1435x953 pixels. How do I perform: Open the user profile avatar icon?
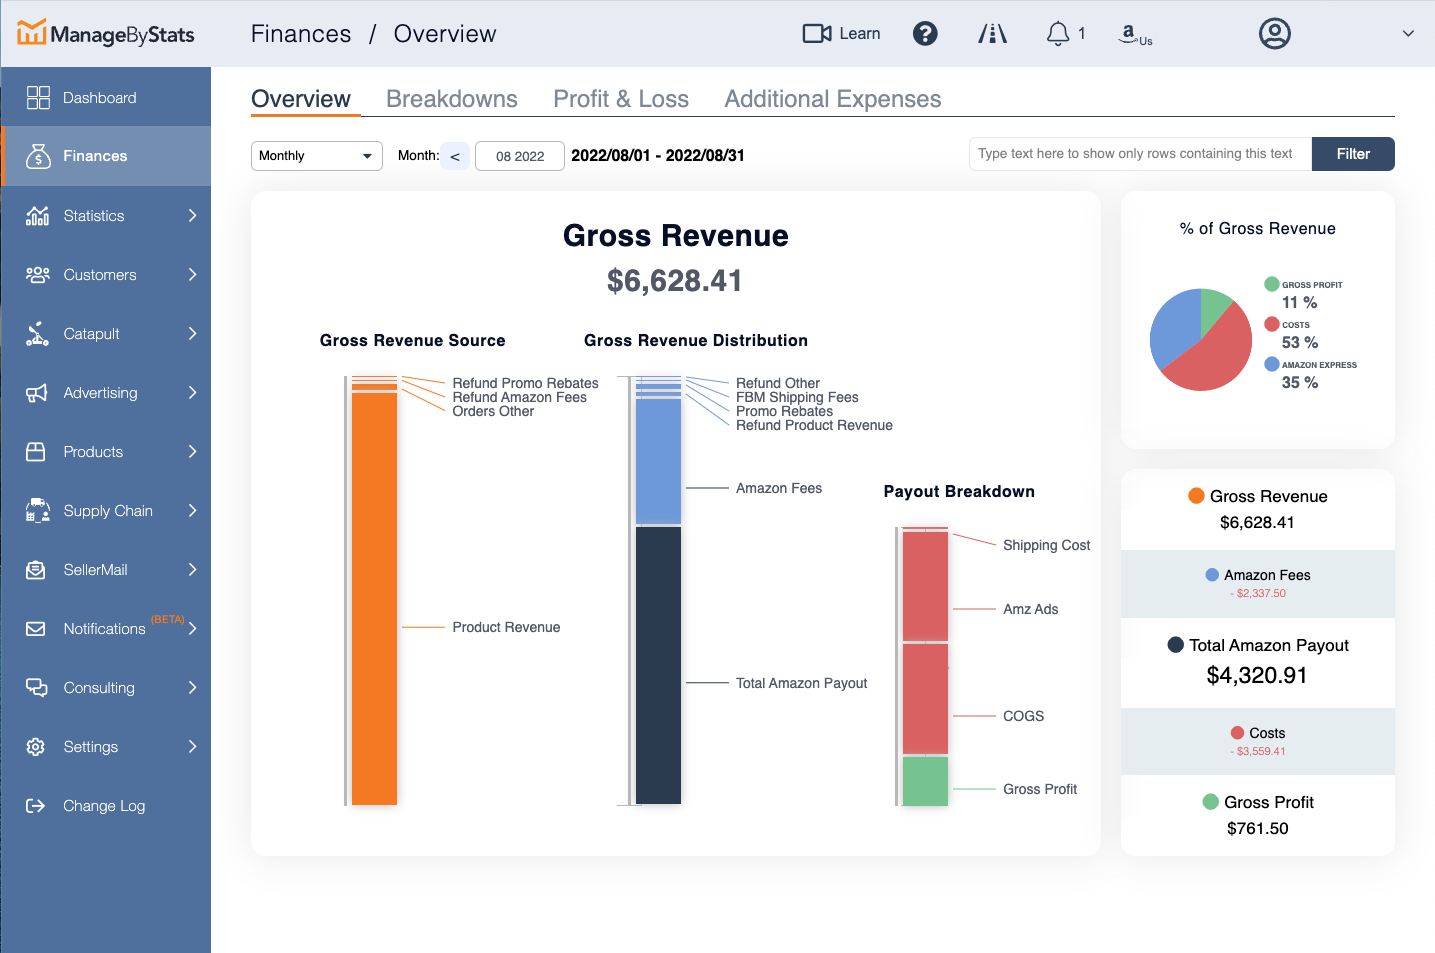pyautogui.click(x=1274, y=34)
